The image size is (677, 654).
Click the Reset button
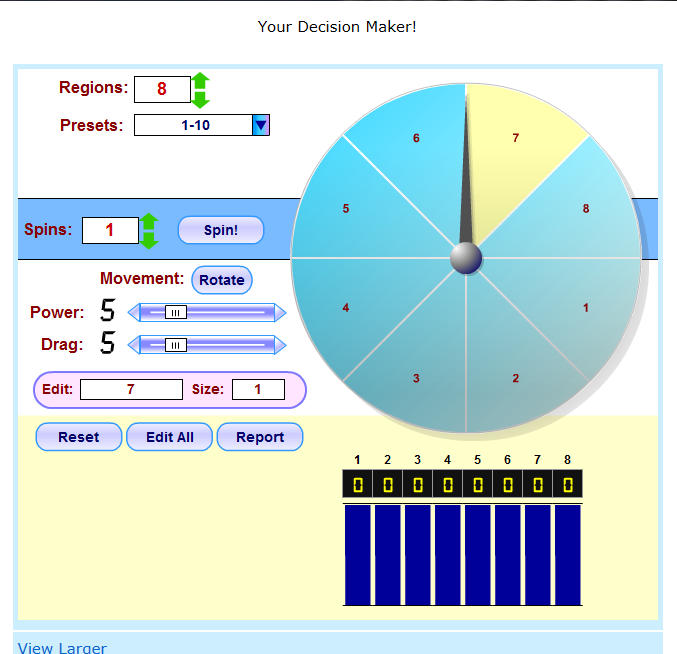coord(79,437)
